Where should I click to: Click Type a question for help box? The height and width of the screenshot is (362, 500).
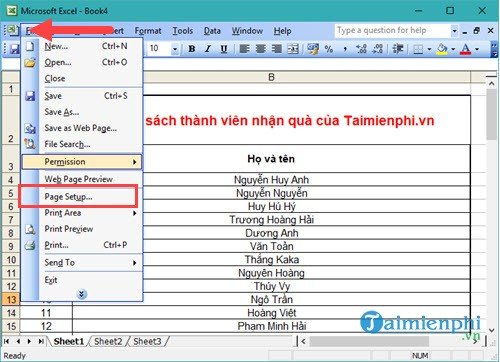pyautogui.click(x=392, y=30)
